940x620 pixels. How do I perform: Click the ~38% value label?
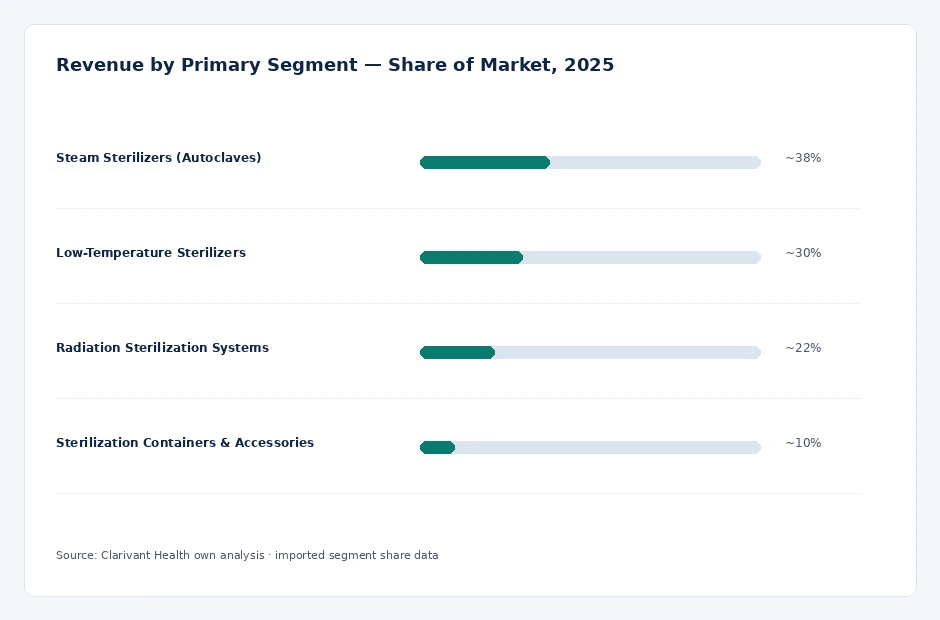pos(803,158)
